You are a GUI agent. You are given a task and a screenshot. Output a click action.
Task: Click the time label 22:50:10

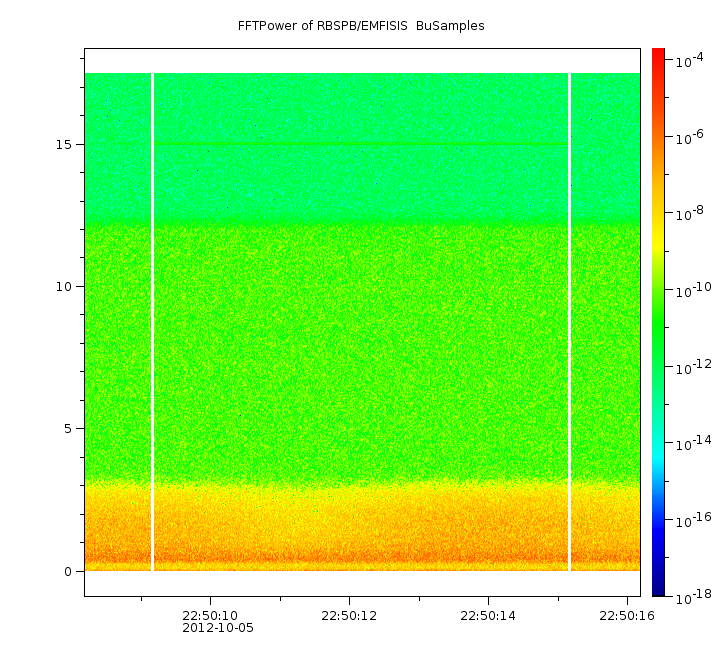pyautogui.click(x=210, y=616)
